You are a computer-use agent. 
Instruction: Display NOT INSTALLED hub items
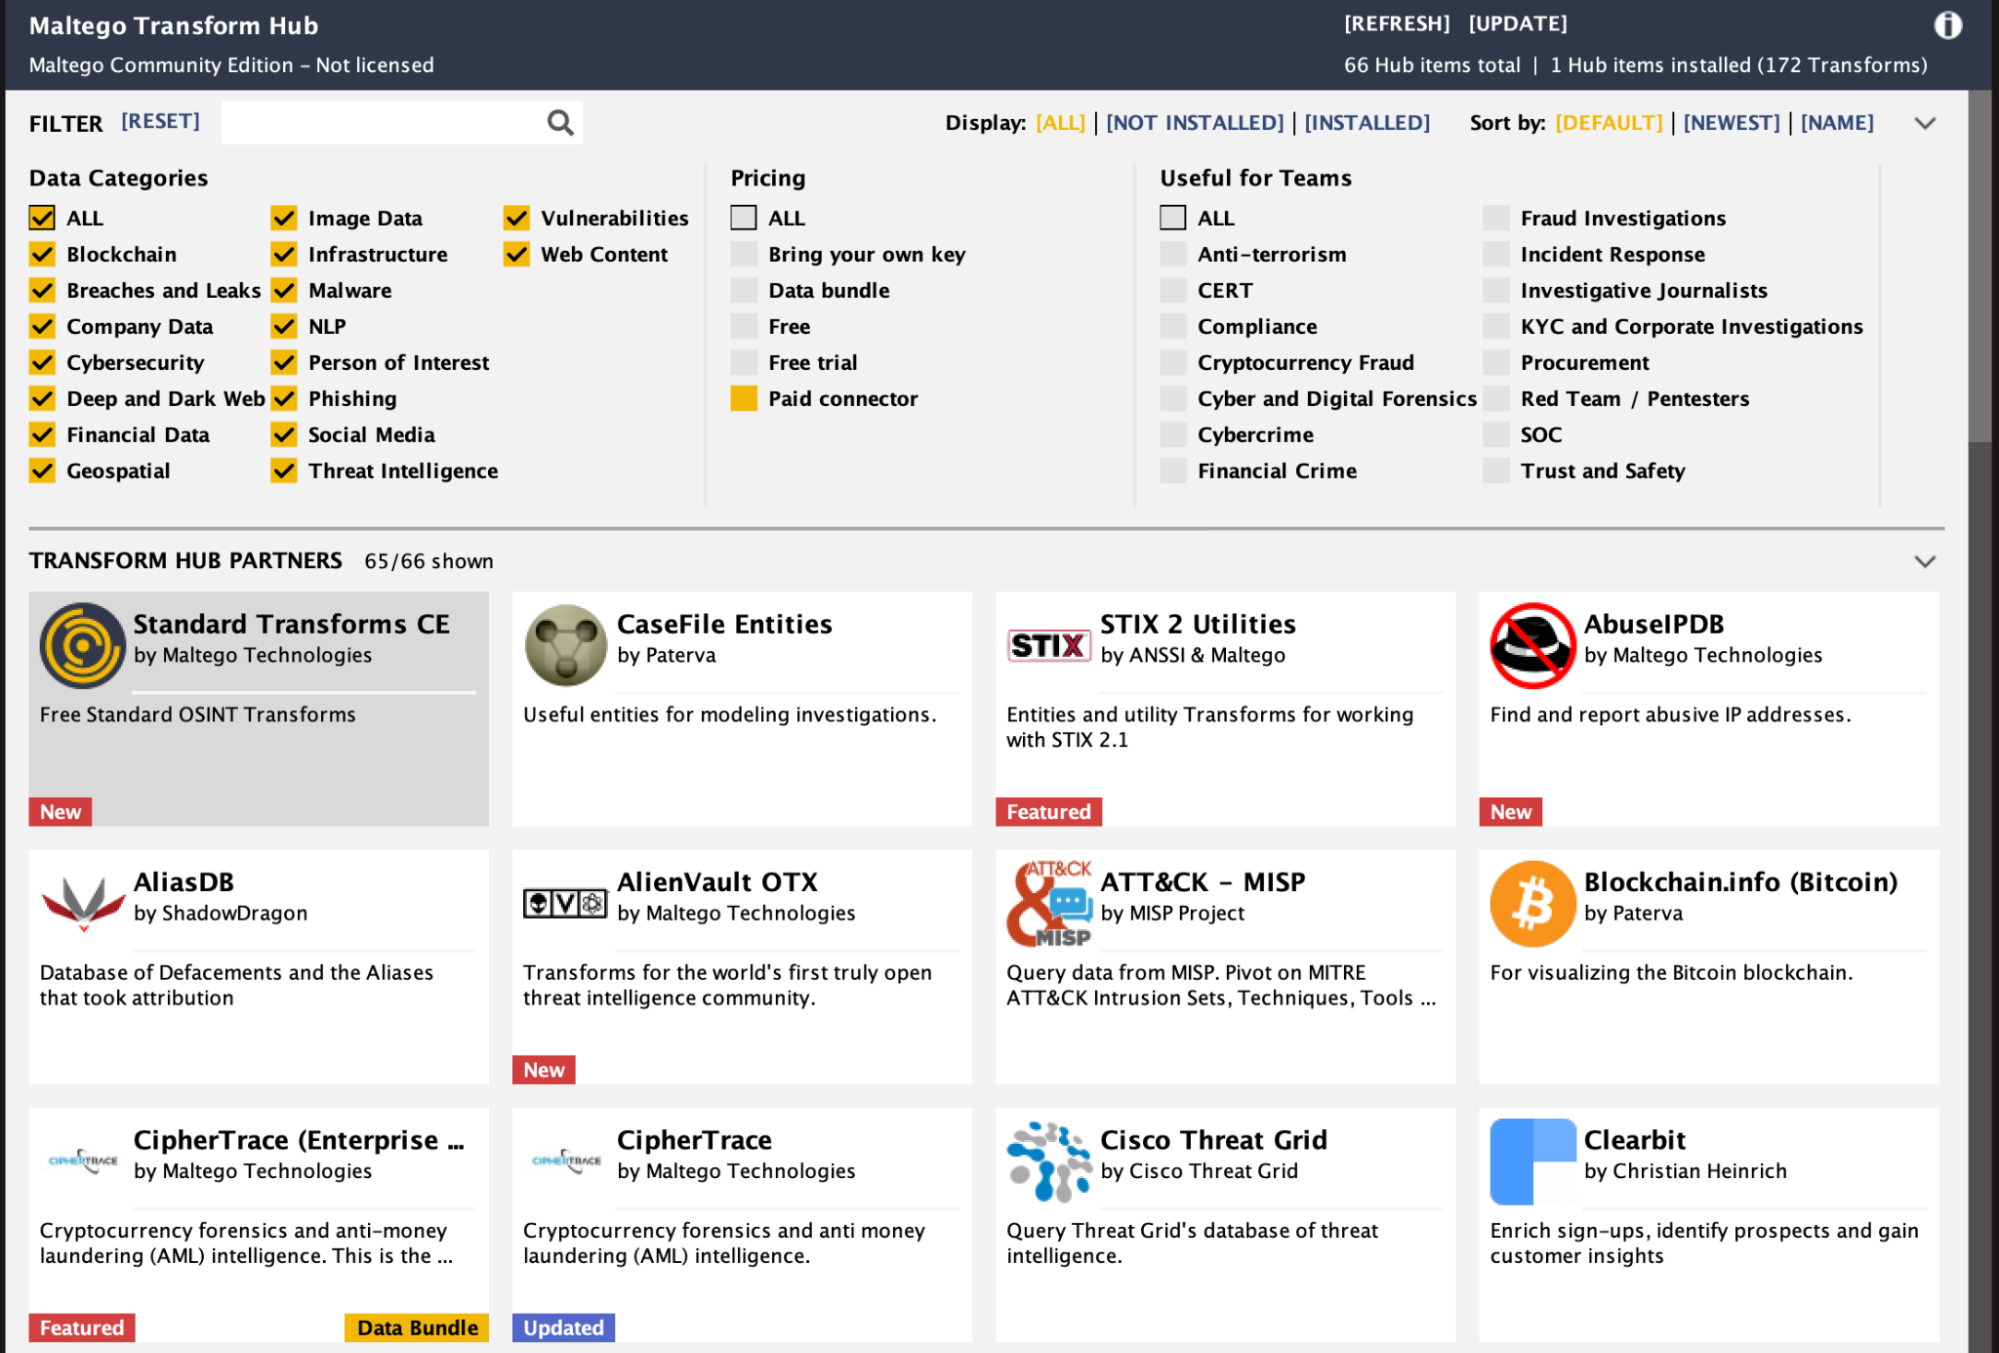pos(1194,123)
